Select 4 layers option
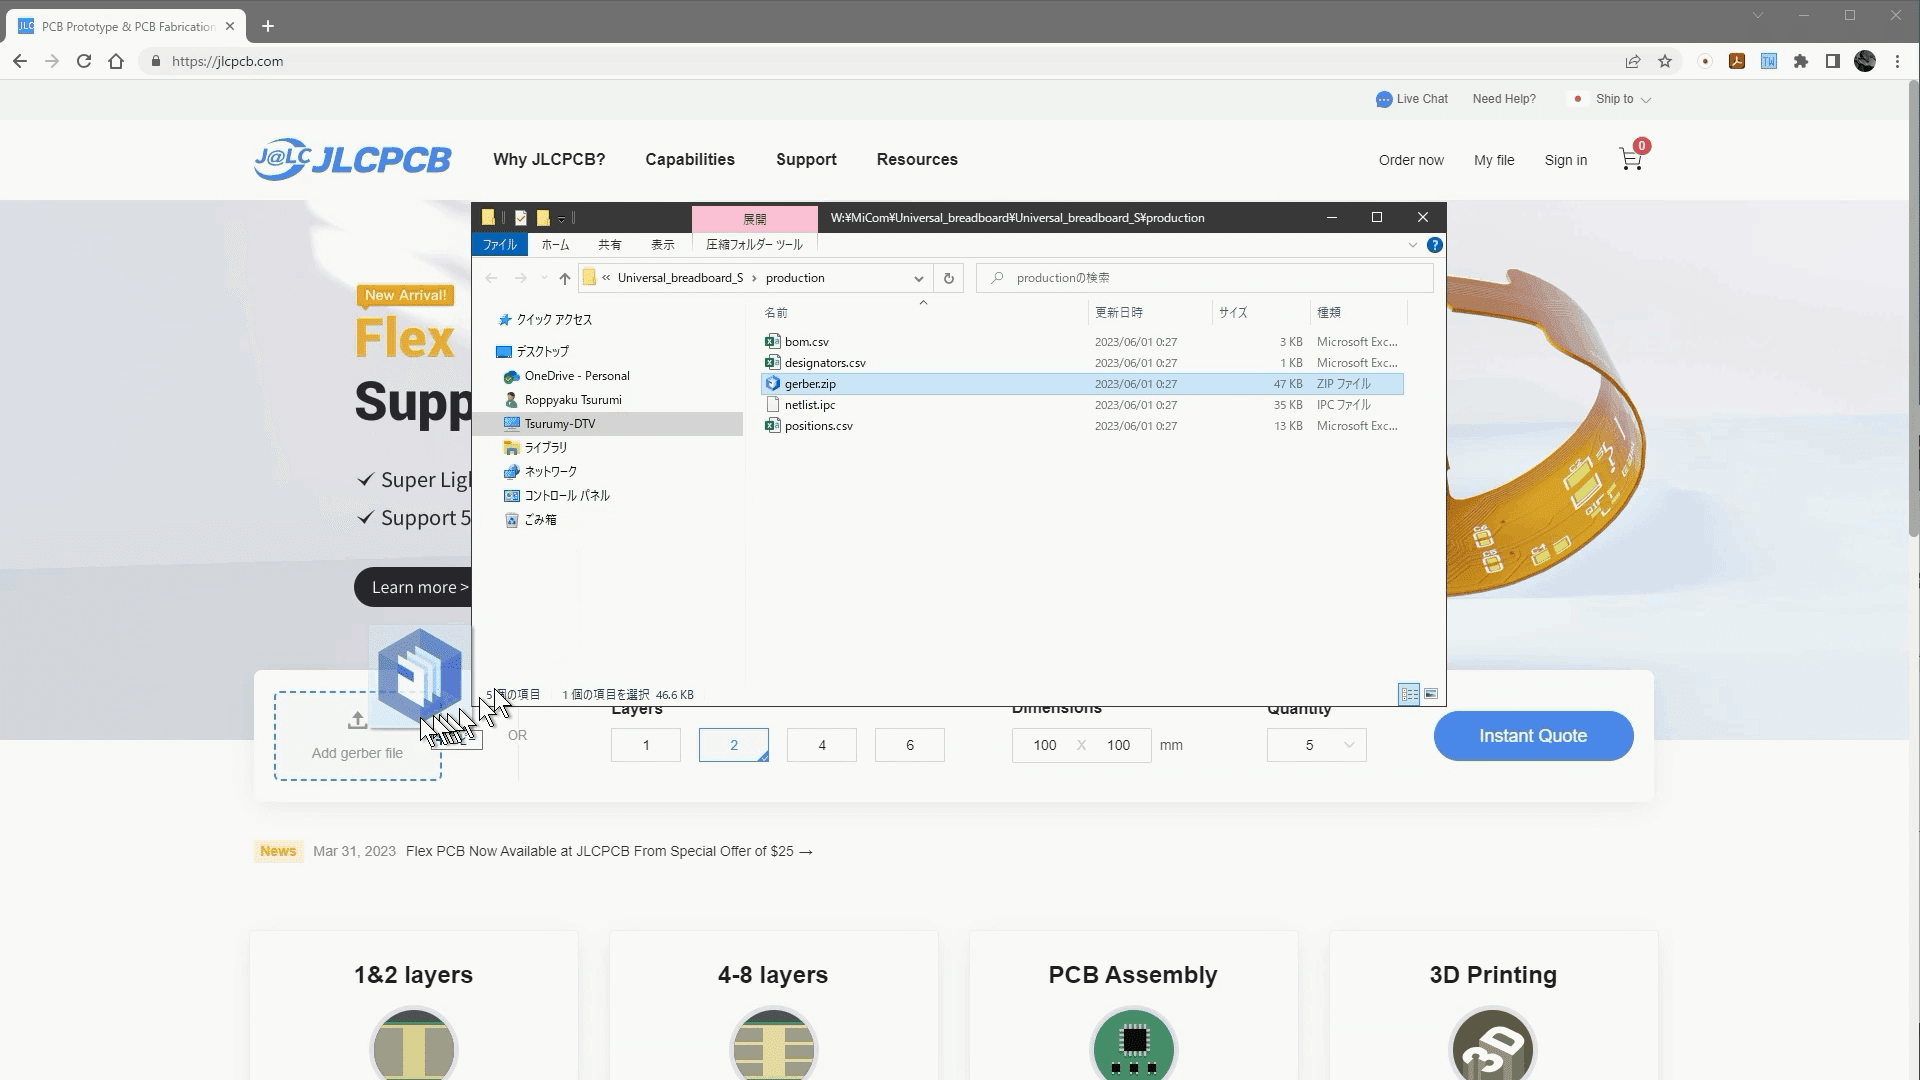 pyautogui.click(x=822, y=745)
